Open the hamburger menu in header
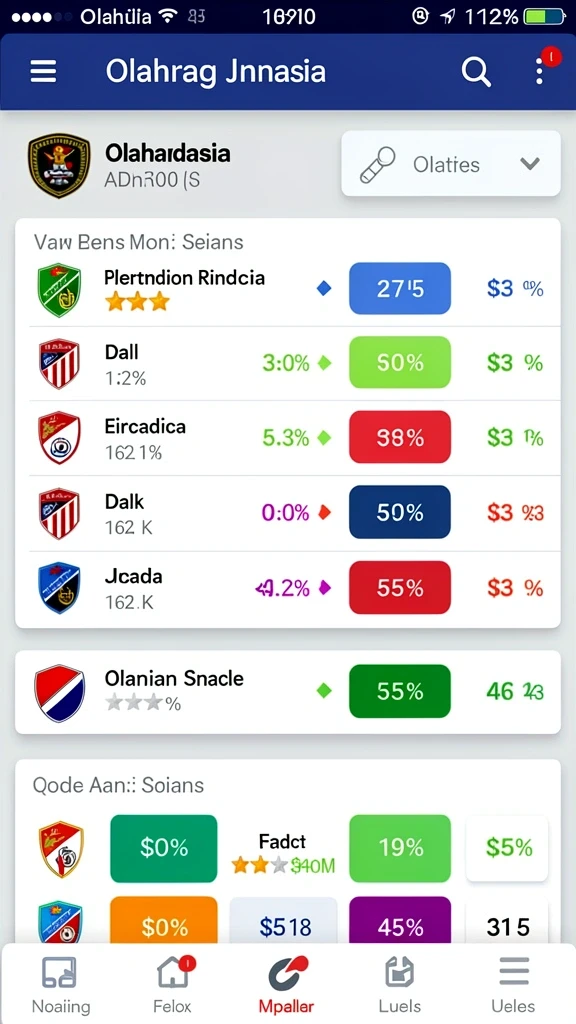This screenshot has width=576, height=1024. (43, 71)
